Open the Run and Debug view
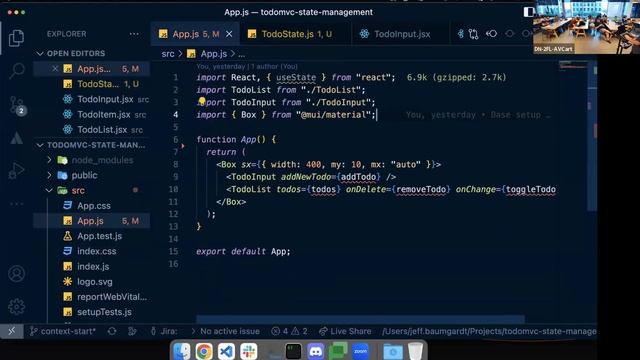The width and height of the screenshot is (640, 360). click(x=16, y=171)
